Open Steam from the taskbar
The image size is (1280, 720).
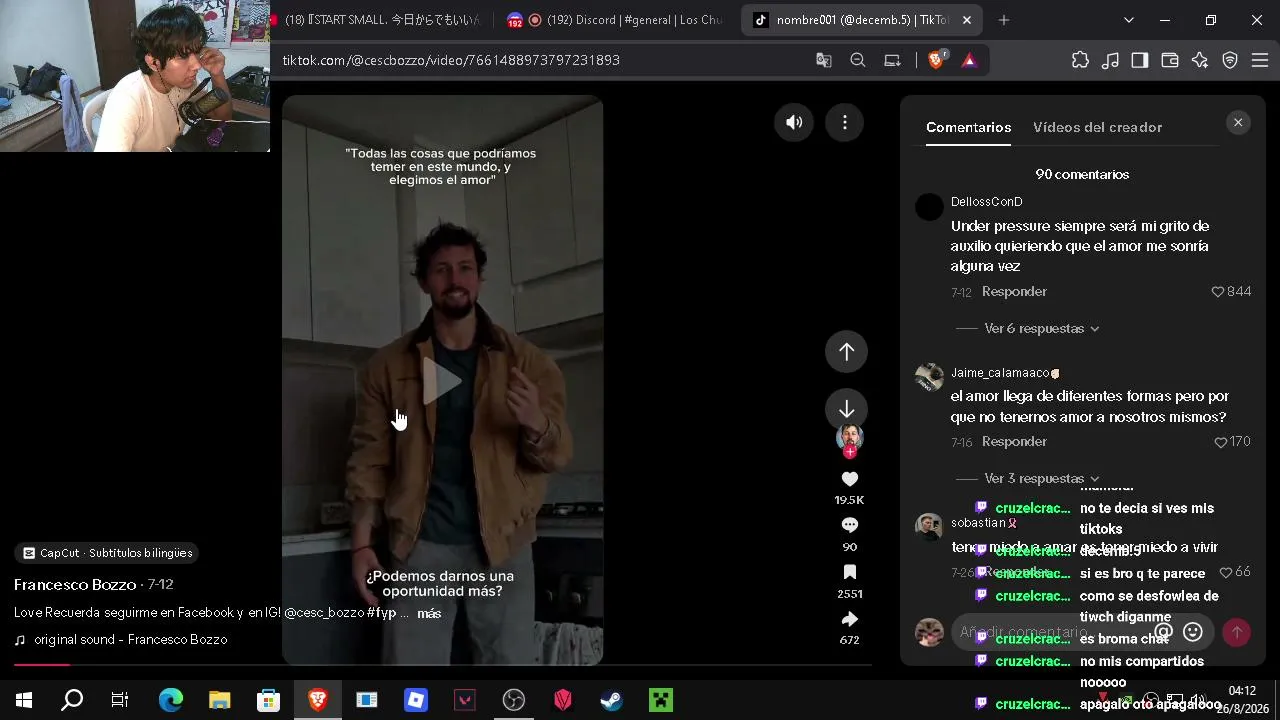(x=612, y=700)
